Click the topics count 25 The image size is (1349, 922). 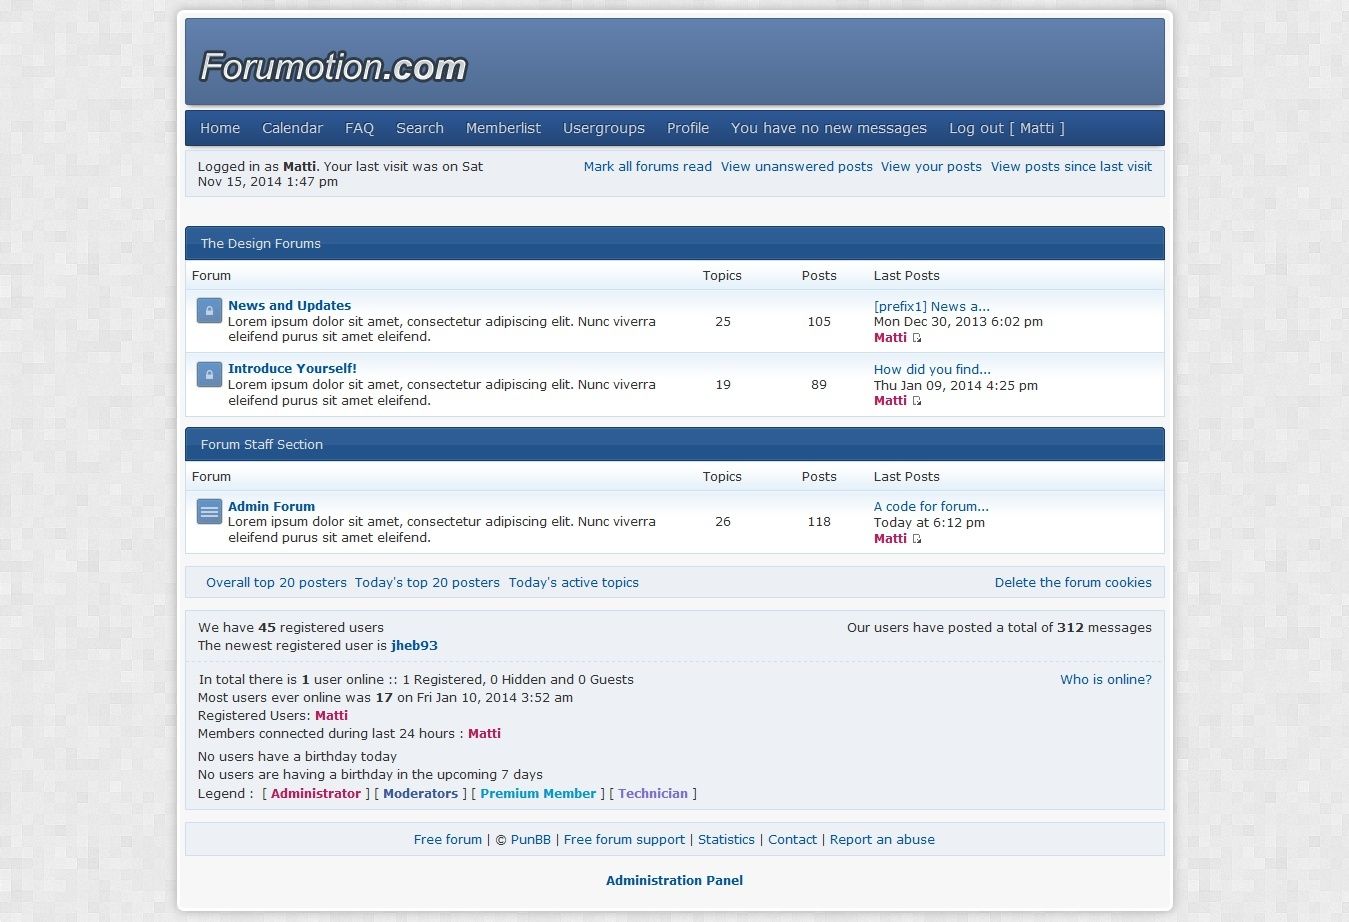(x=723, y=322)
